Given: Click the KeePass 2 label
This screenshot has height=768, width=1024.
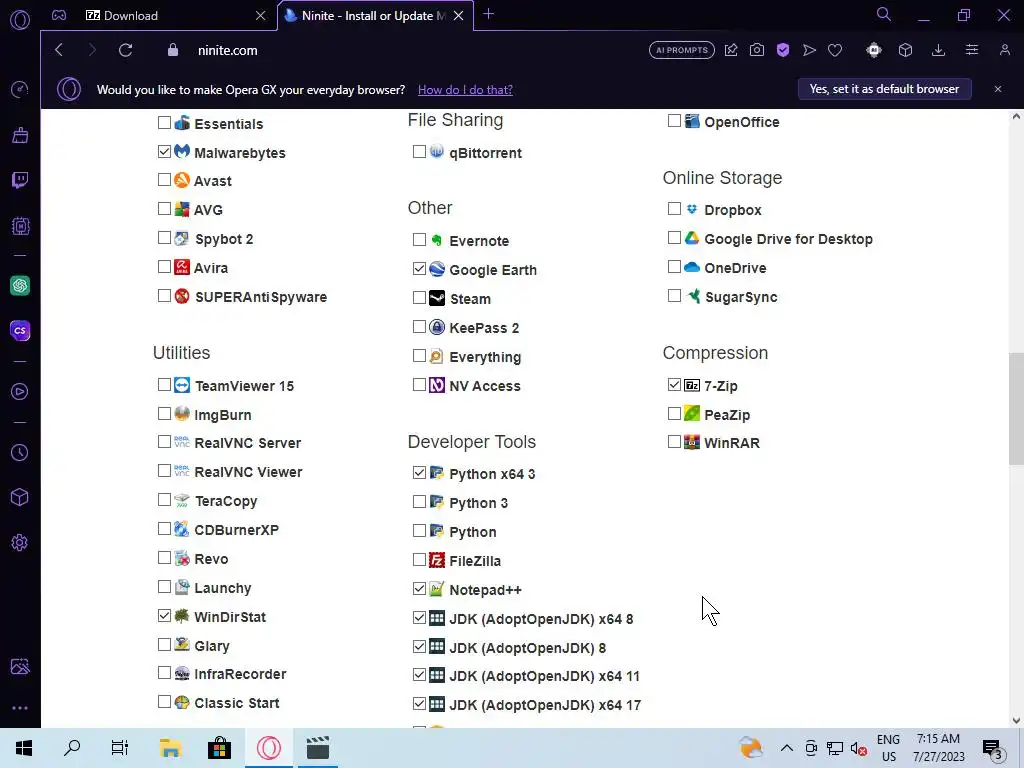Looking at the screenshot, I should pos(484,328).
